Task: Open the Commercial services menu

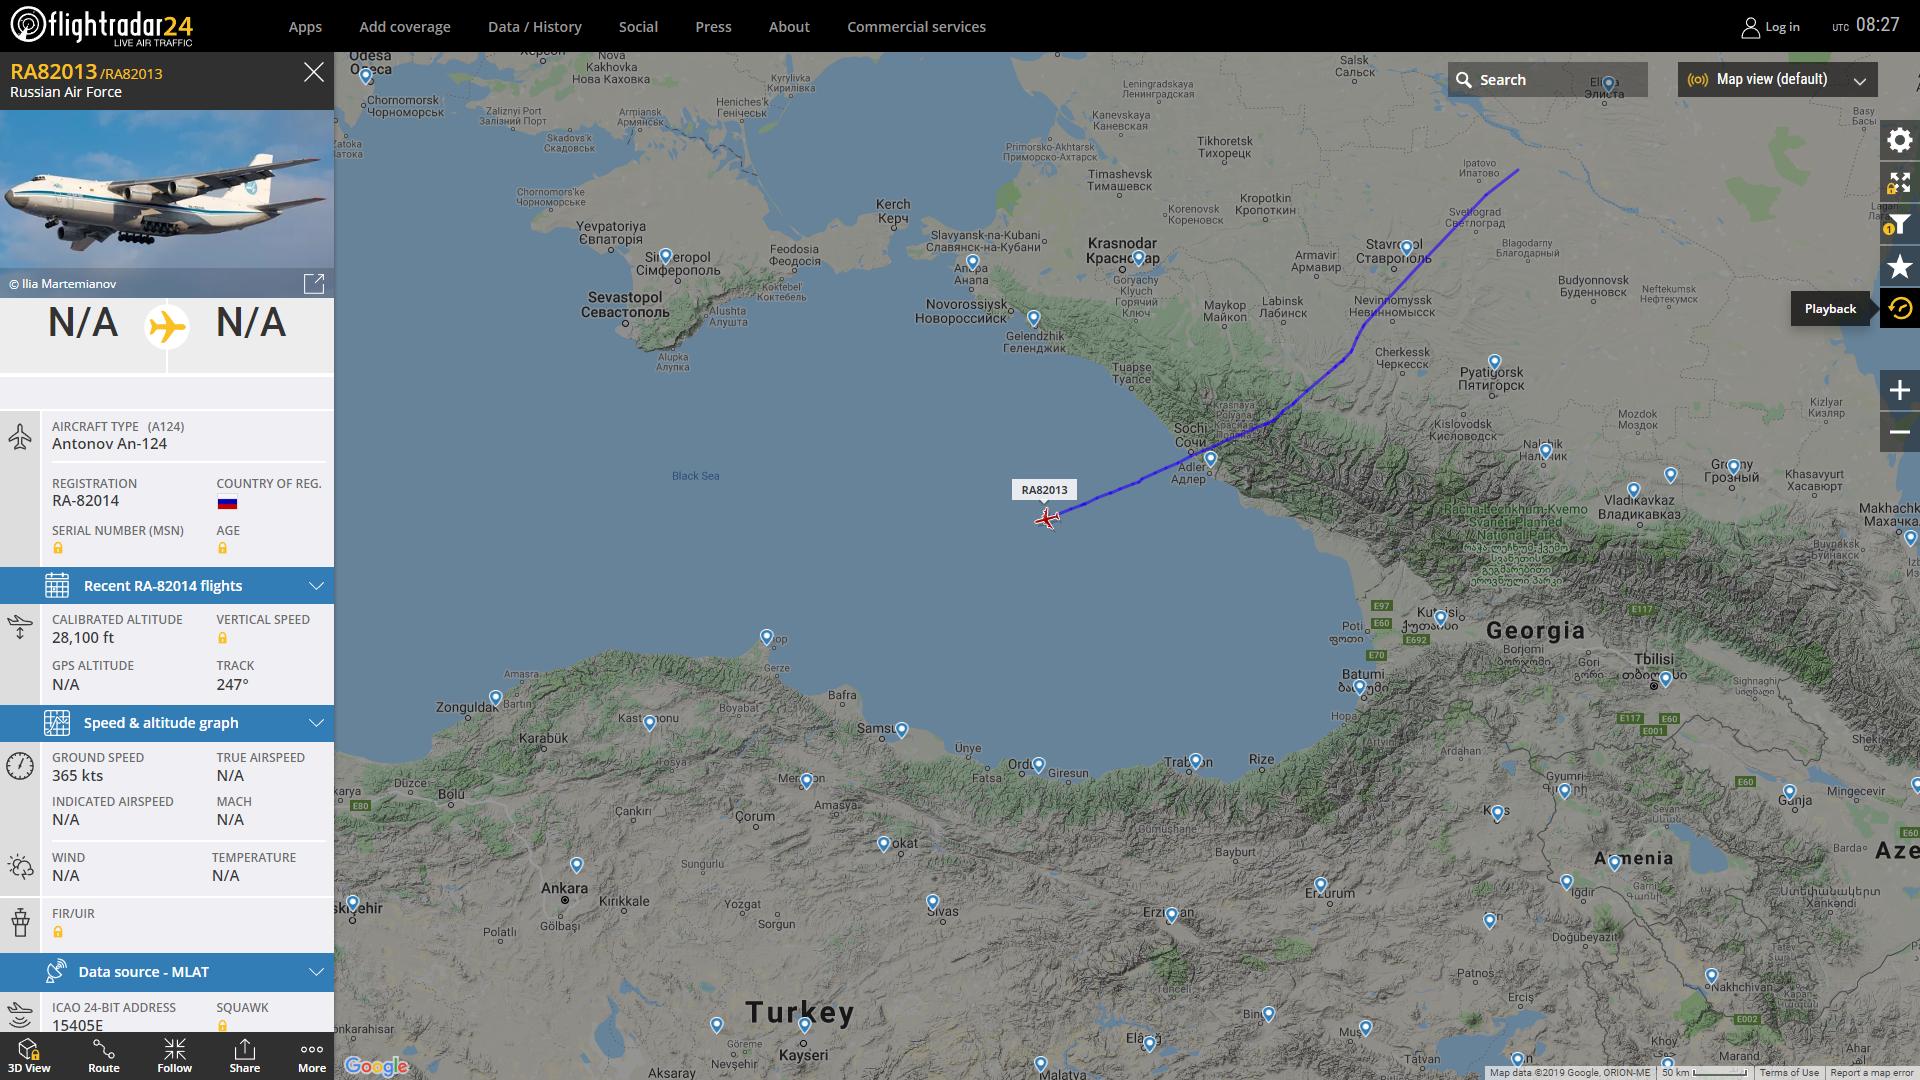Action: (x=916, y=27)
